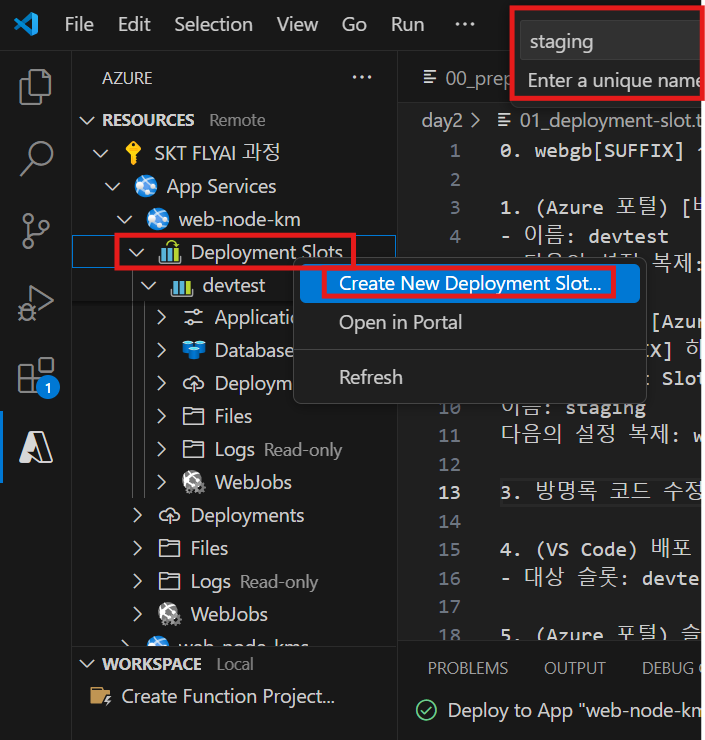This screenshot has width=705, height=740.
Task: Open the Edit menu
Action: click(x=134, y=24)
